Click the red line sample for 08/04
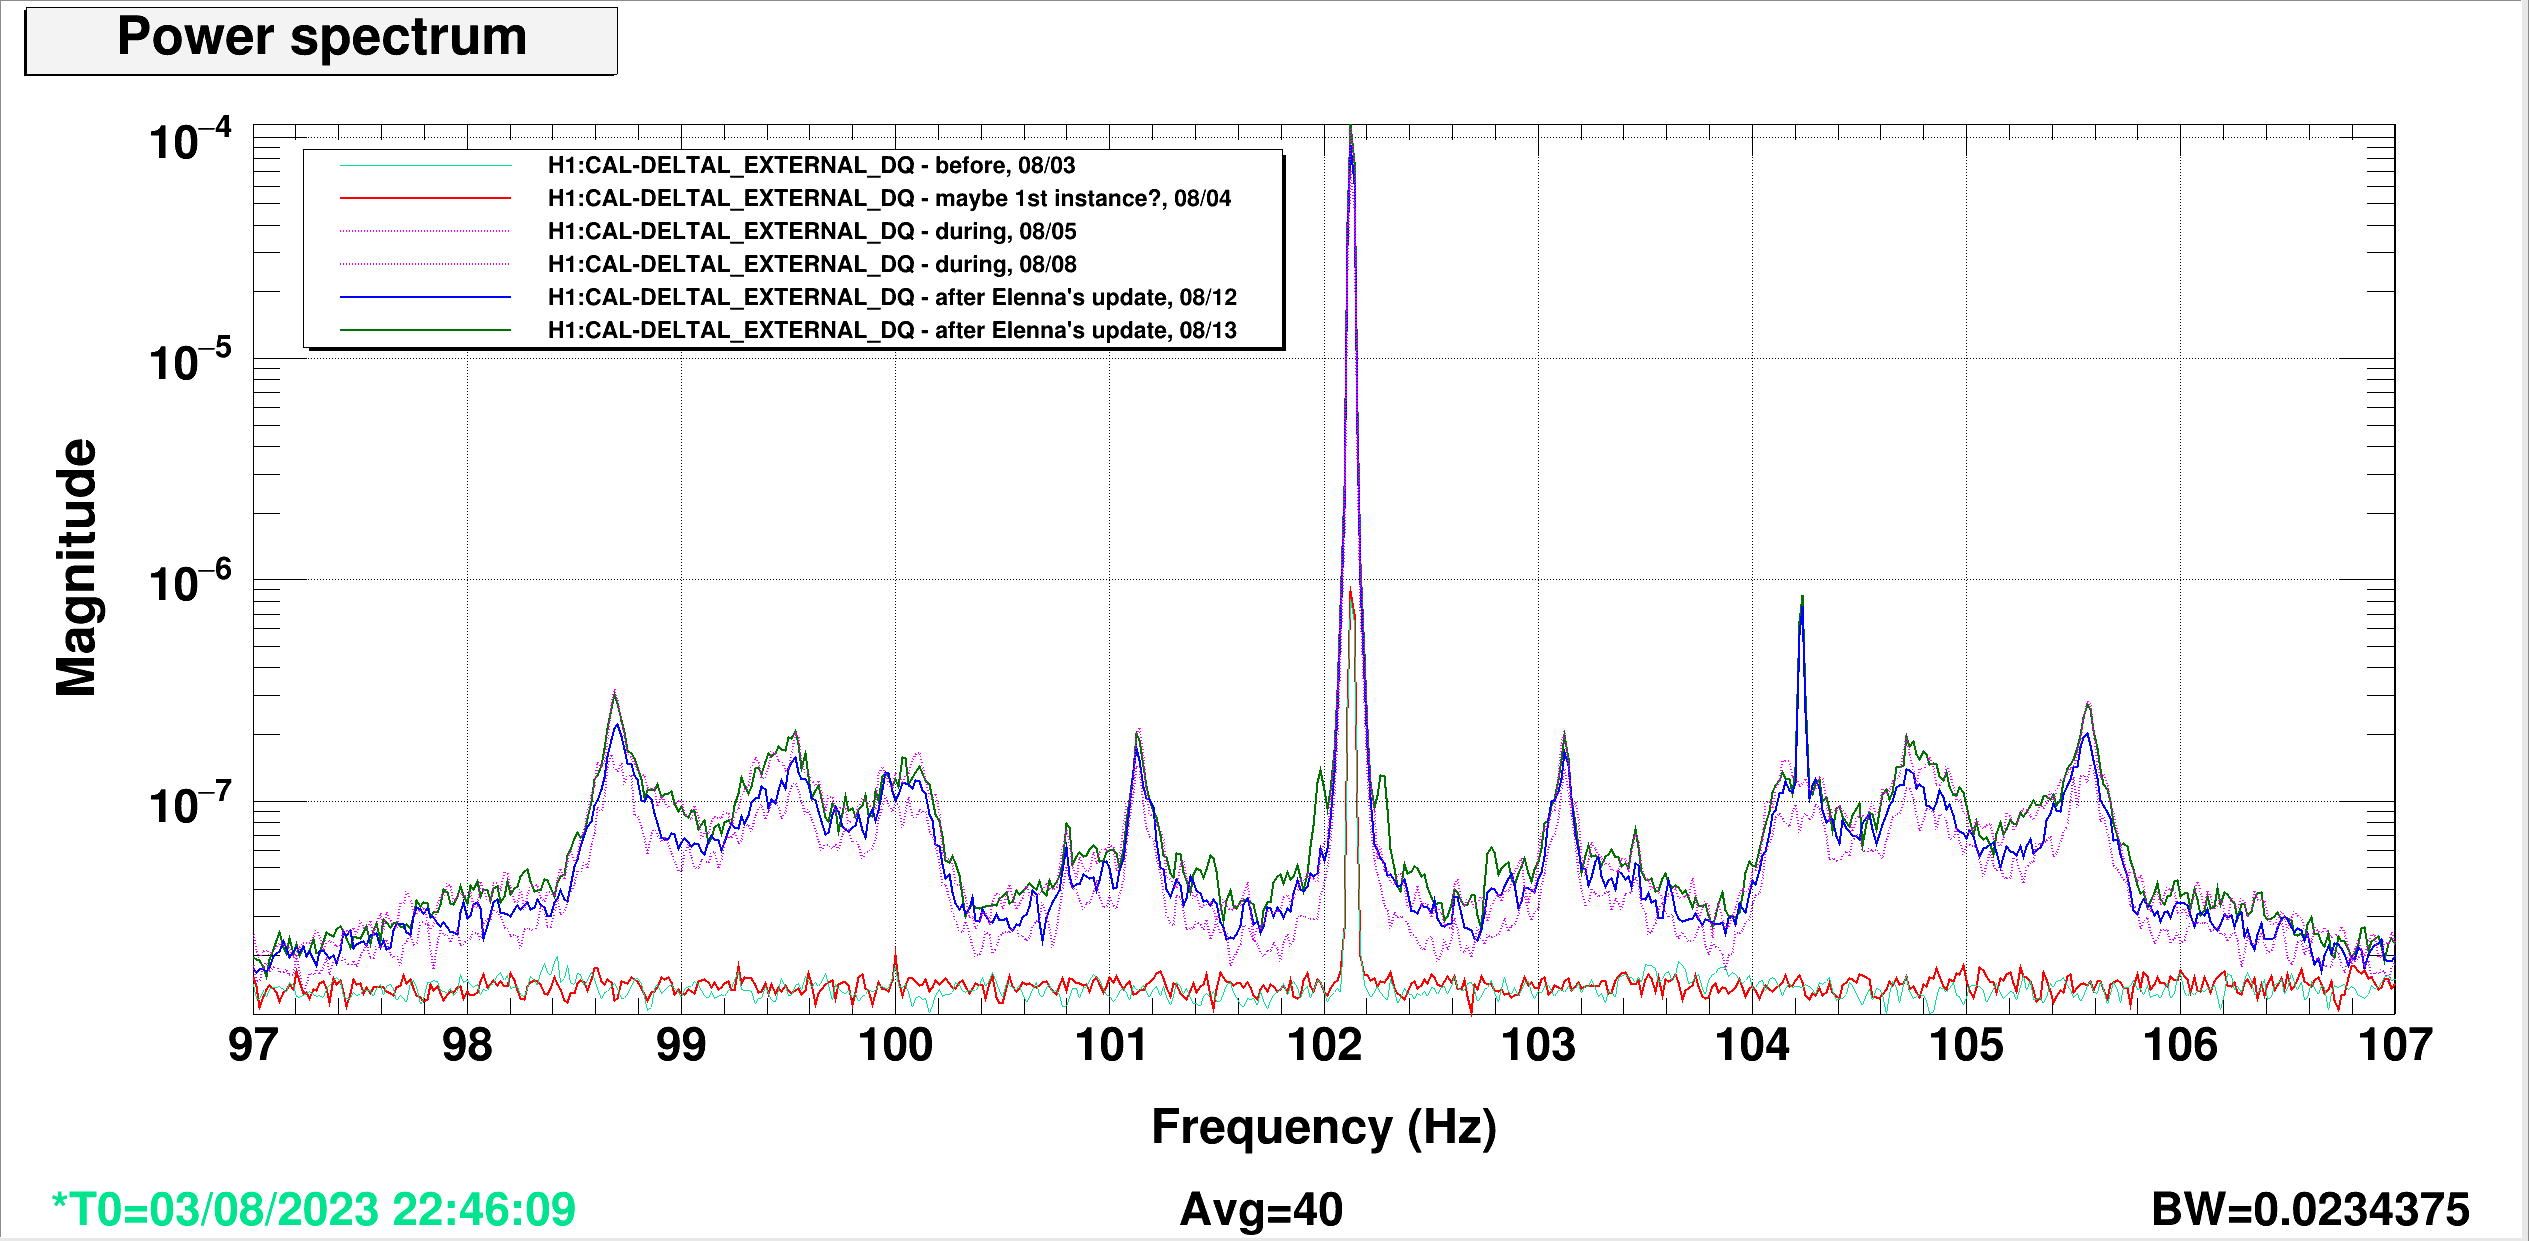This screenshot has height=1241, width=2529. (425, 198)
